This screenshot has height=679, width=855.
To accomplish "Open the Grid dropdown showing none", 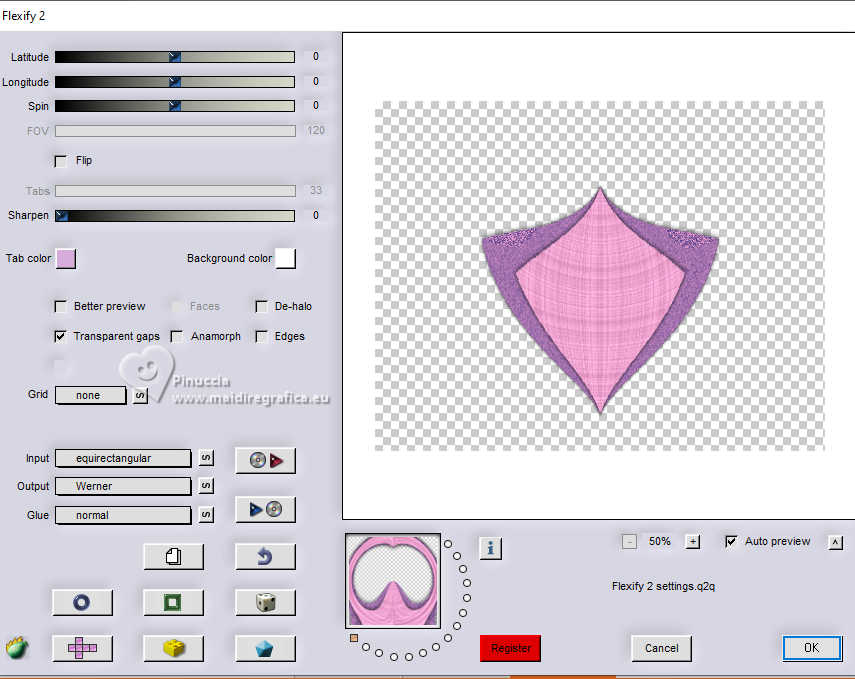I will pos(91,395).
